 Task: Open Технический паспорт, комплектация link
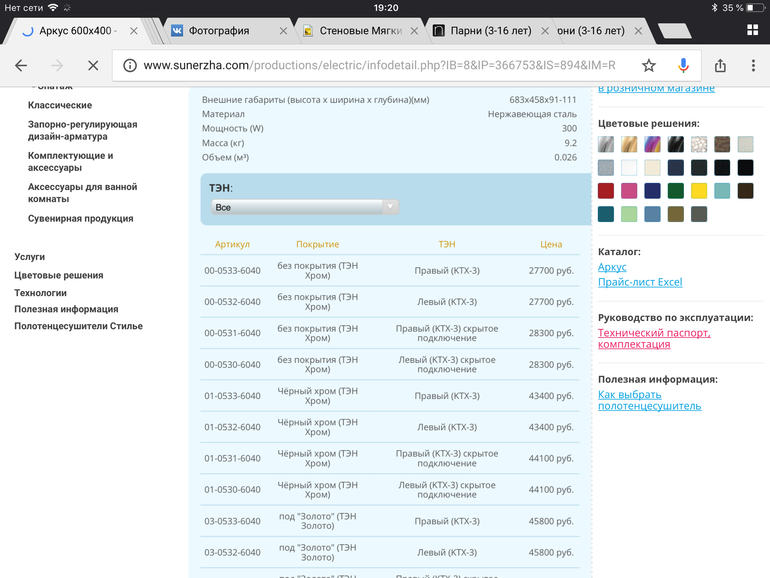(x=654, y=338)
